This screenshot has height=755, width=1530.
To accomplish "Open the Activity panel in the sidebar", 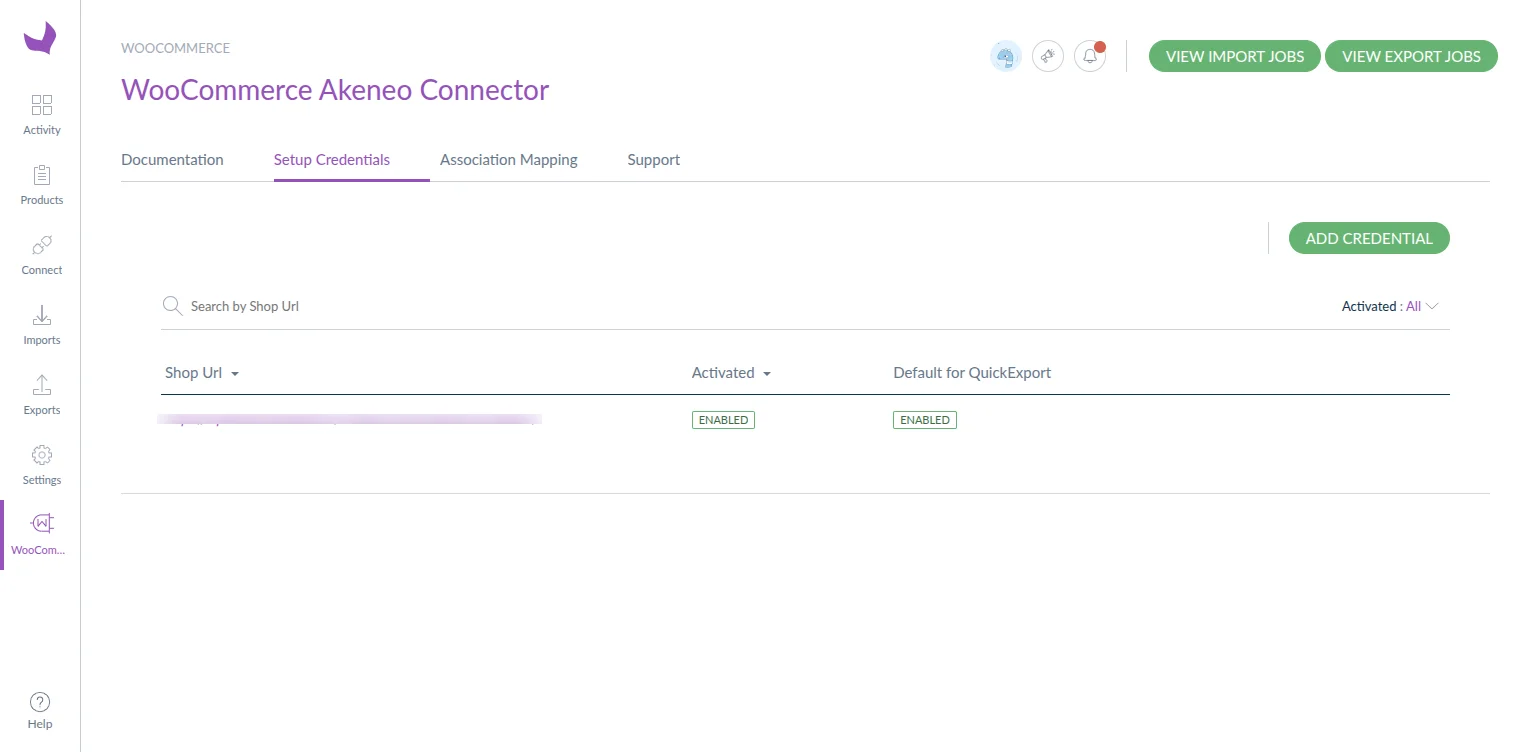I will tap(41, 113).
